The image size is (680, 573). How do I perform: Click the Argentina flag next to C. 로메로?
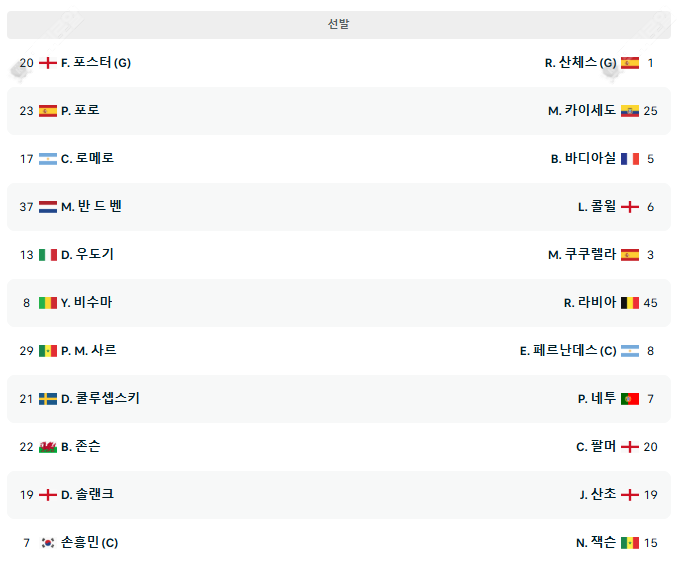pyautogui.click(x=48, y=159)
